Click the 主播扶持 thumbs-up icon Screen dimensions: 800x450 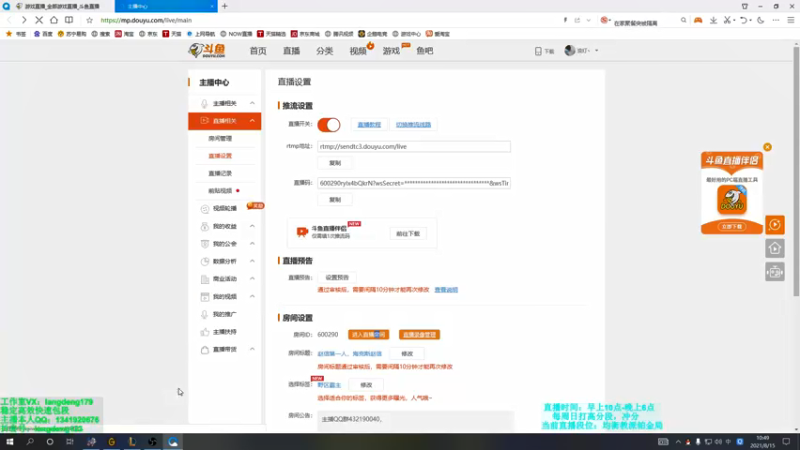point(205,332)
